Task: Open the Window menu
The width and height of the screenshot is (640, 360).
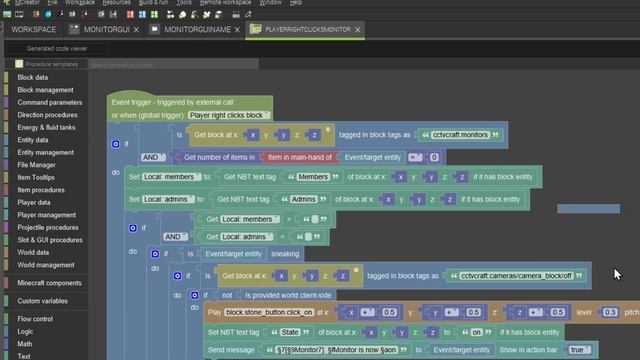Action: point(271,2)
